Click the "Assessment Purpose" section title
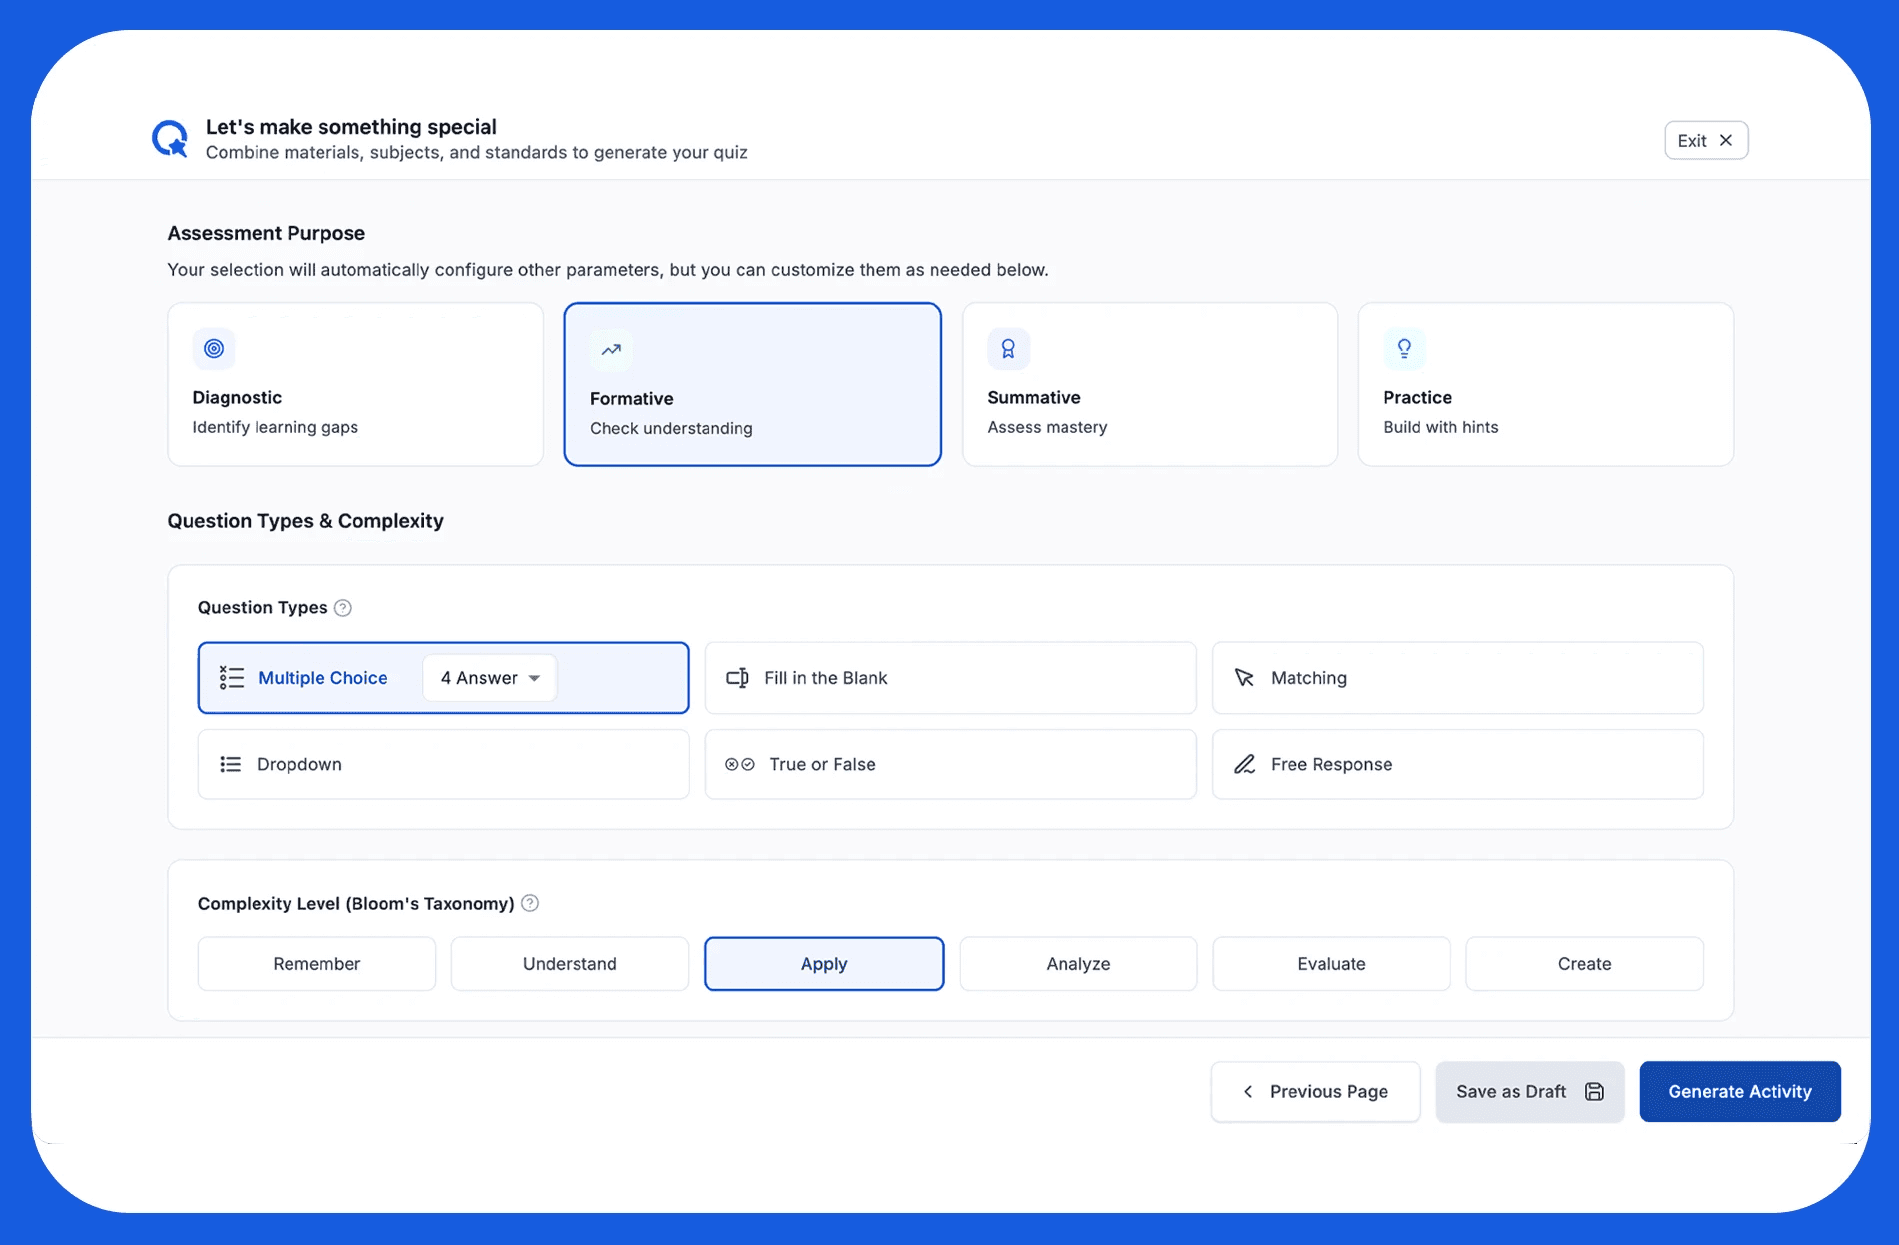 [266, 233]
